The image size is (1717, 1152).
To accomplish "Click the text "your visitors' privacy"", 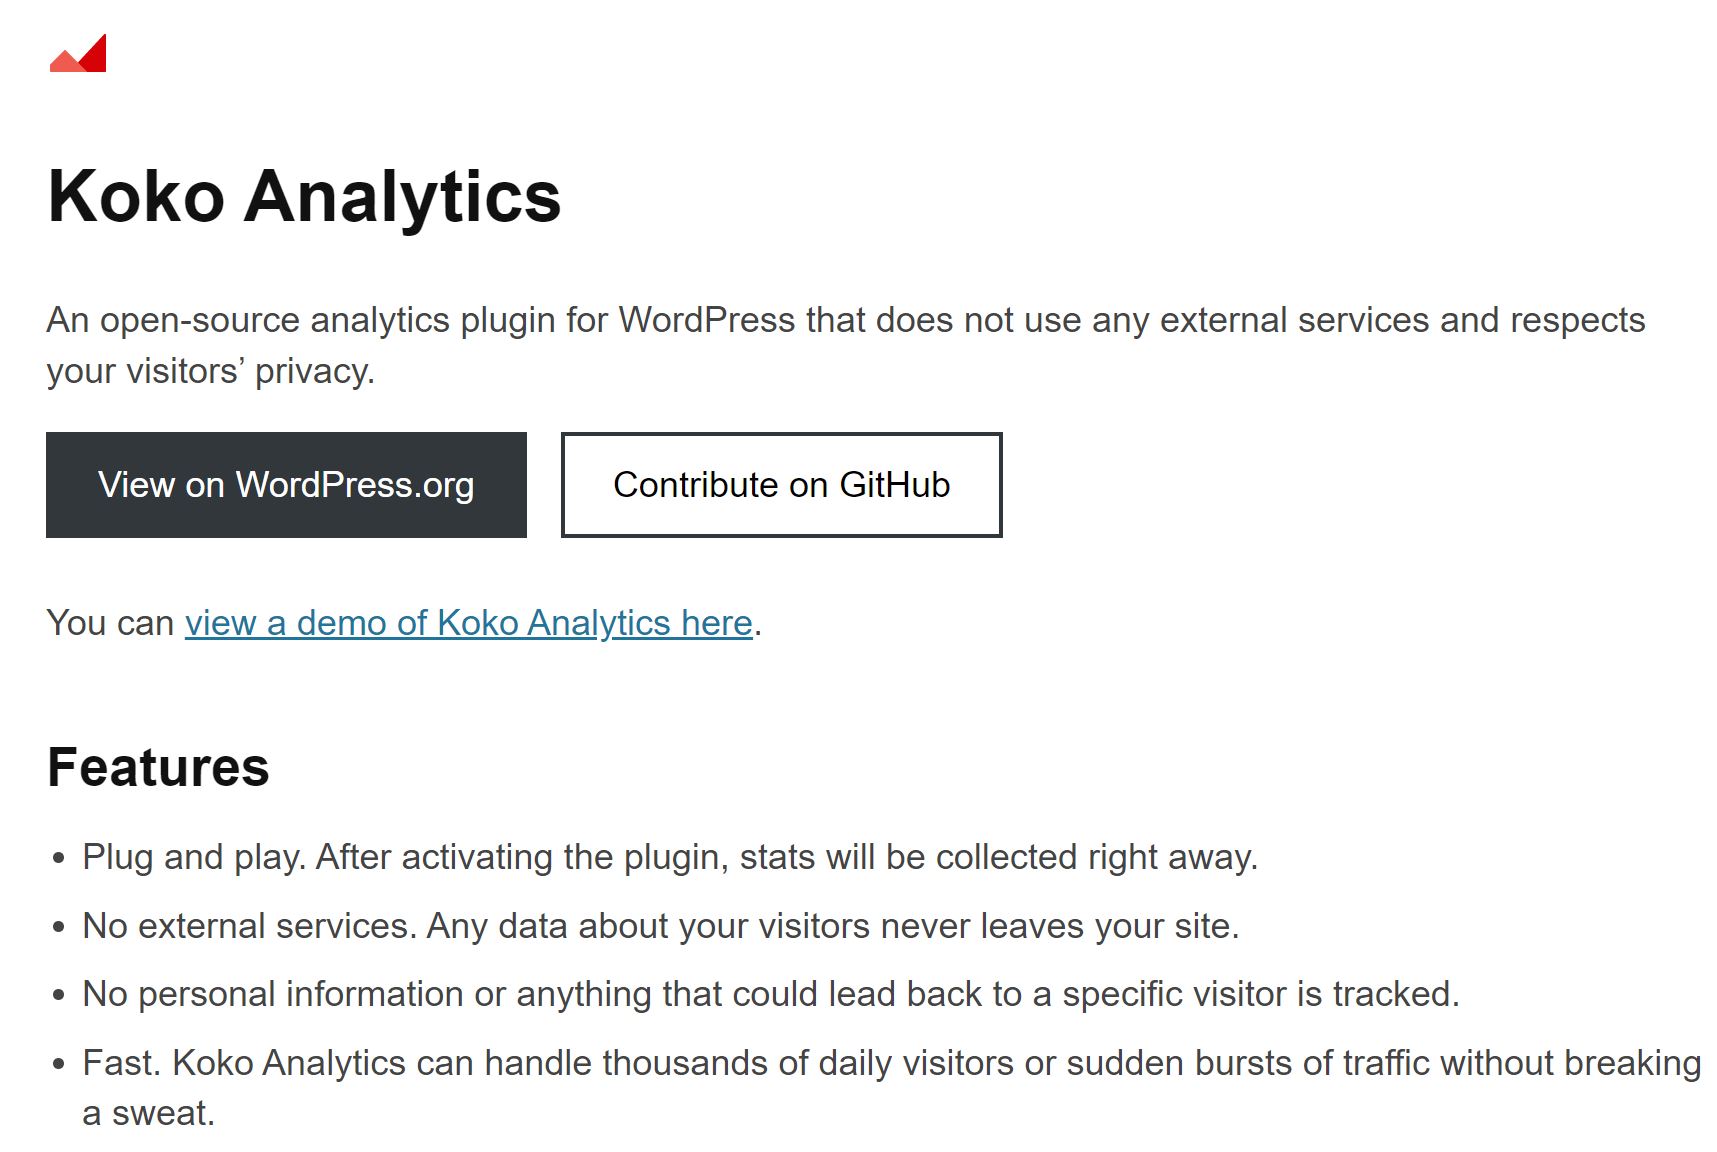I will (210, 371).
